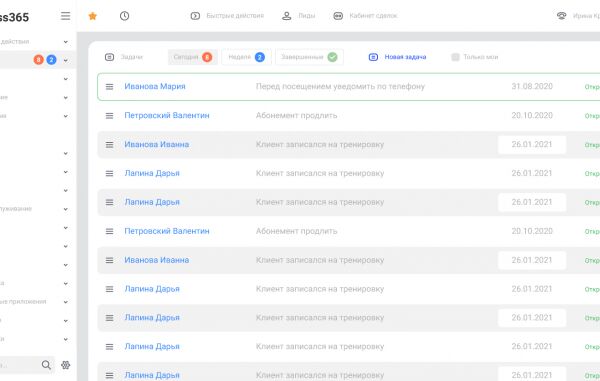
Task: Open the row menu icon for Иванова Мария
Action: (109, 87)
